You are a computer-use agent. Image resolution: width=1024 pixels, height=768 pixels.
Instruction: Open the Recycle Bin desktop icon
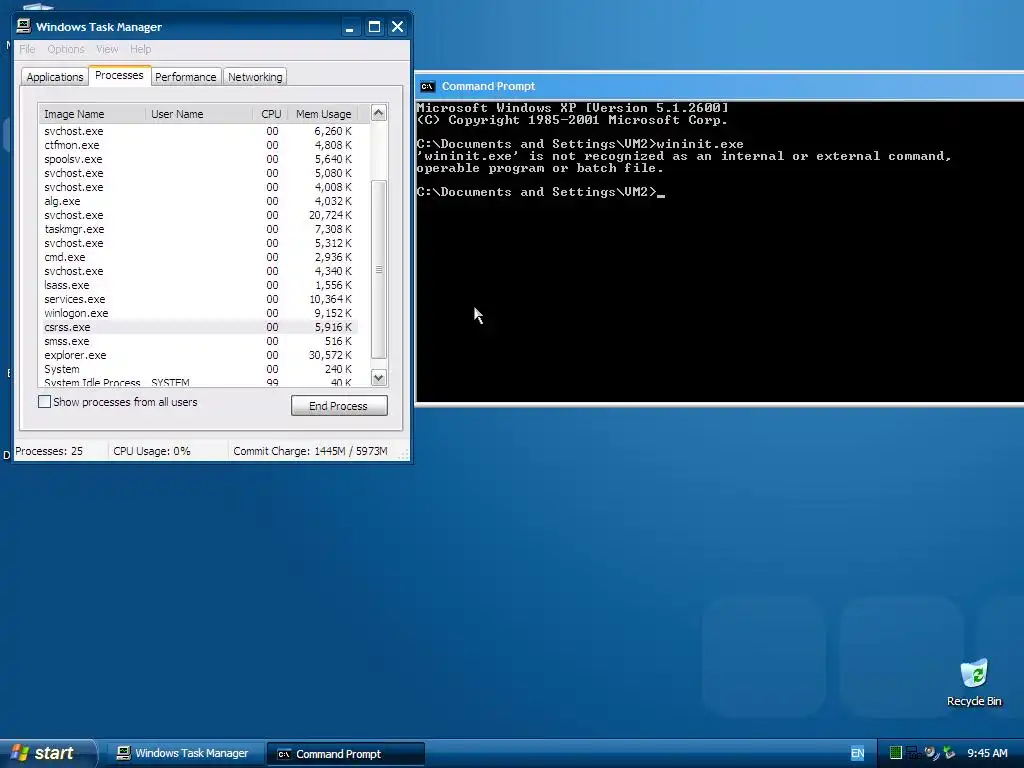coord(974,682)
